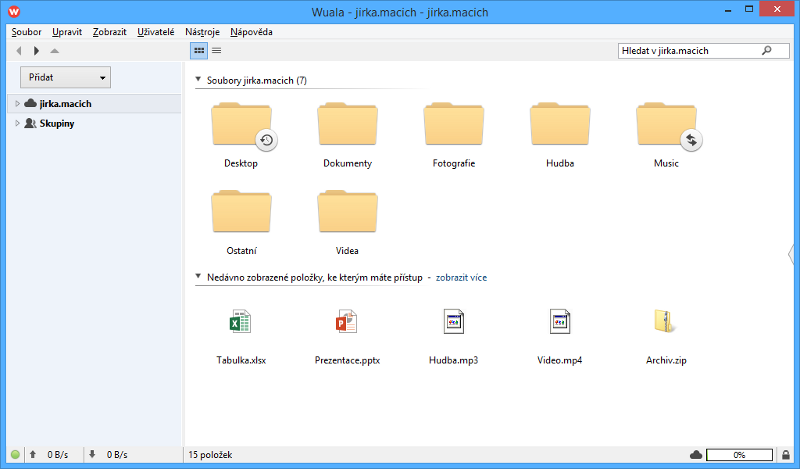Expand the jirka.macich tree node

(17, 103)
